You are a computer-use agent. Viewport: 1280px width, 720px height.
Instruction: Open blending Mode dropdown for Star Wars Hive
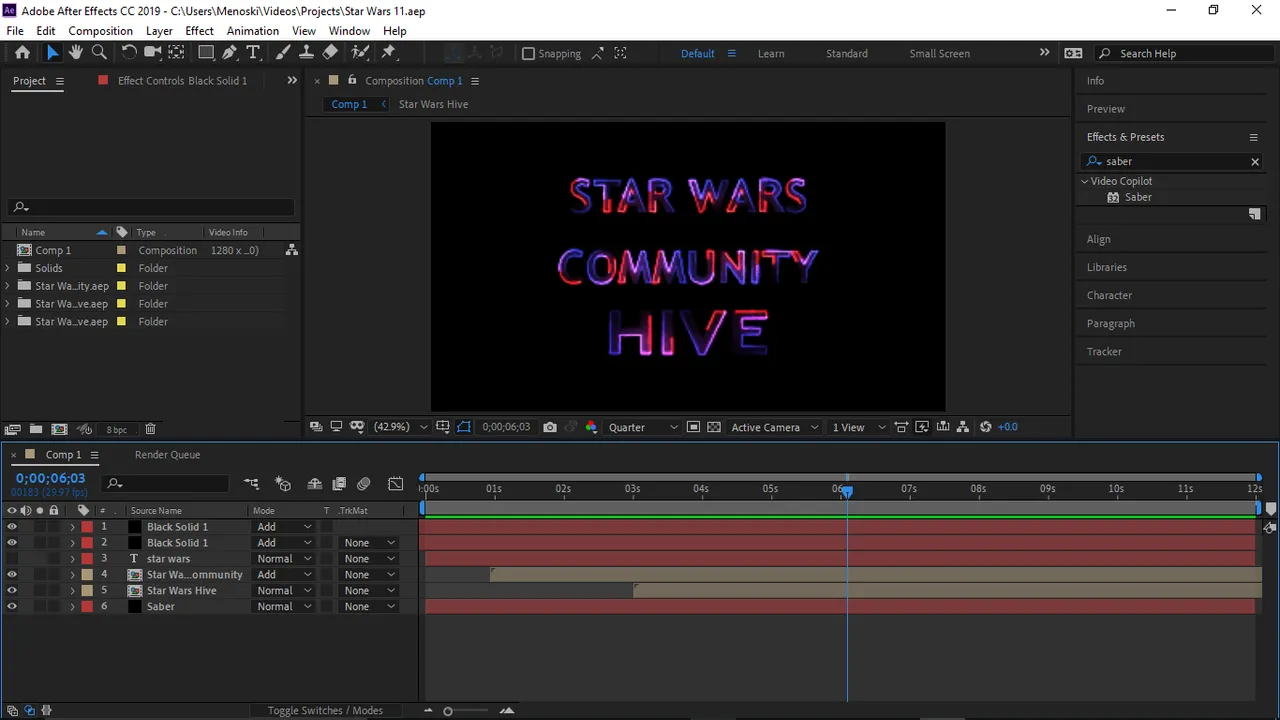(284, 591)
